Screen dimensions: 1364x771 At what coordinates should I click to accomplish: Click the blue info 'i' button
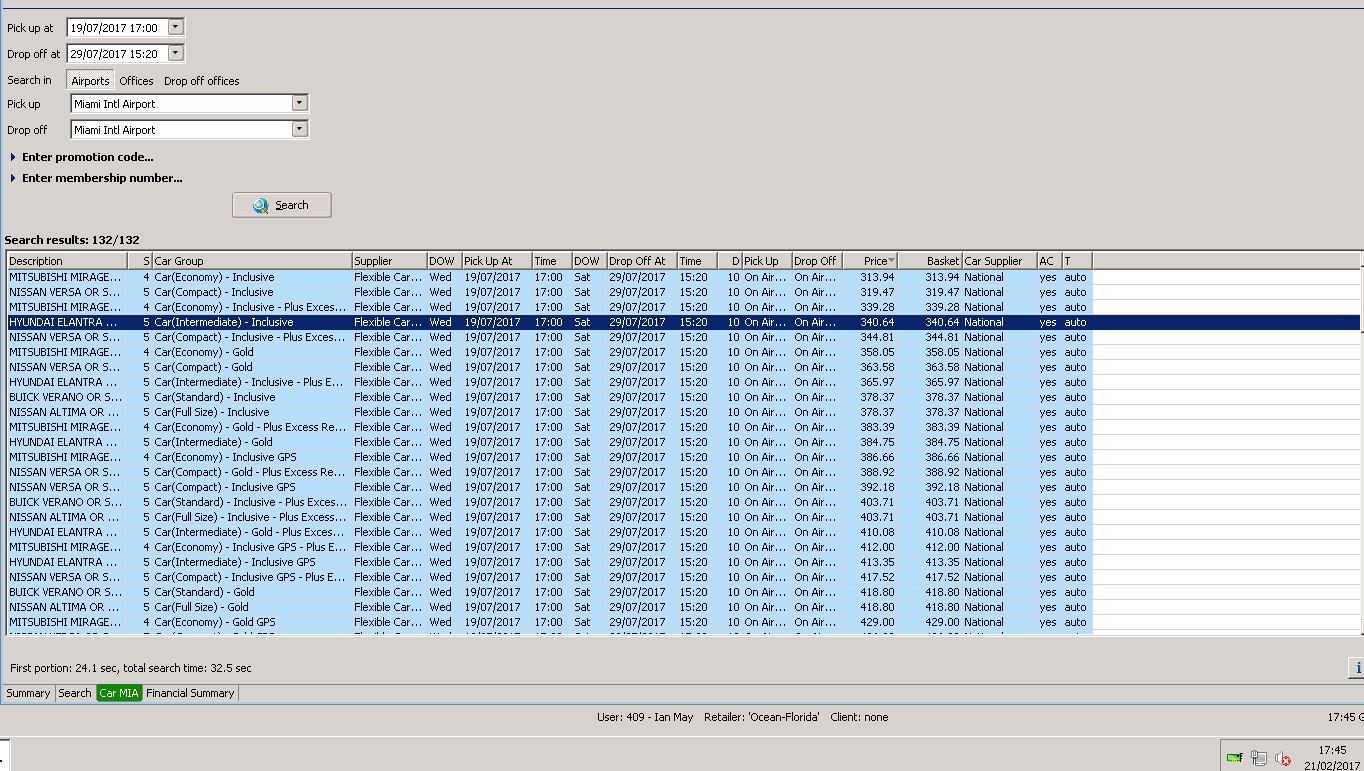pos(1357,668)
